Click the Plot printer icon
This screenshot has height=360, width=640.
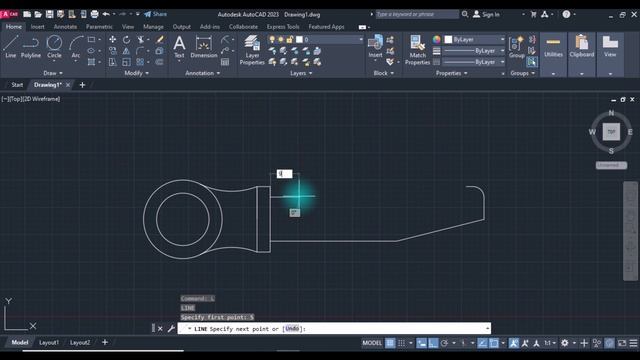coord(94,14)
